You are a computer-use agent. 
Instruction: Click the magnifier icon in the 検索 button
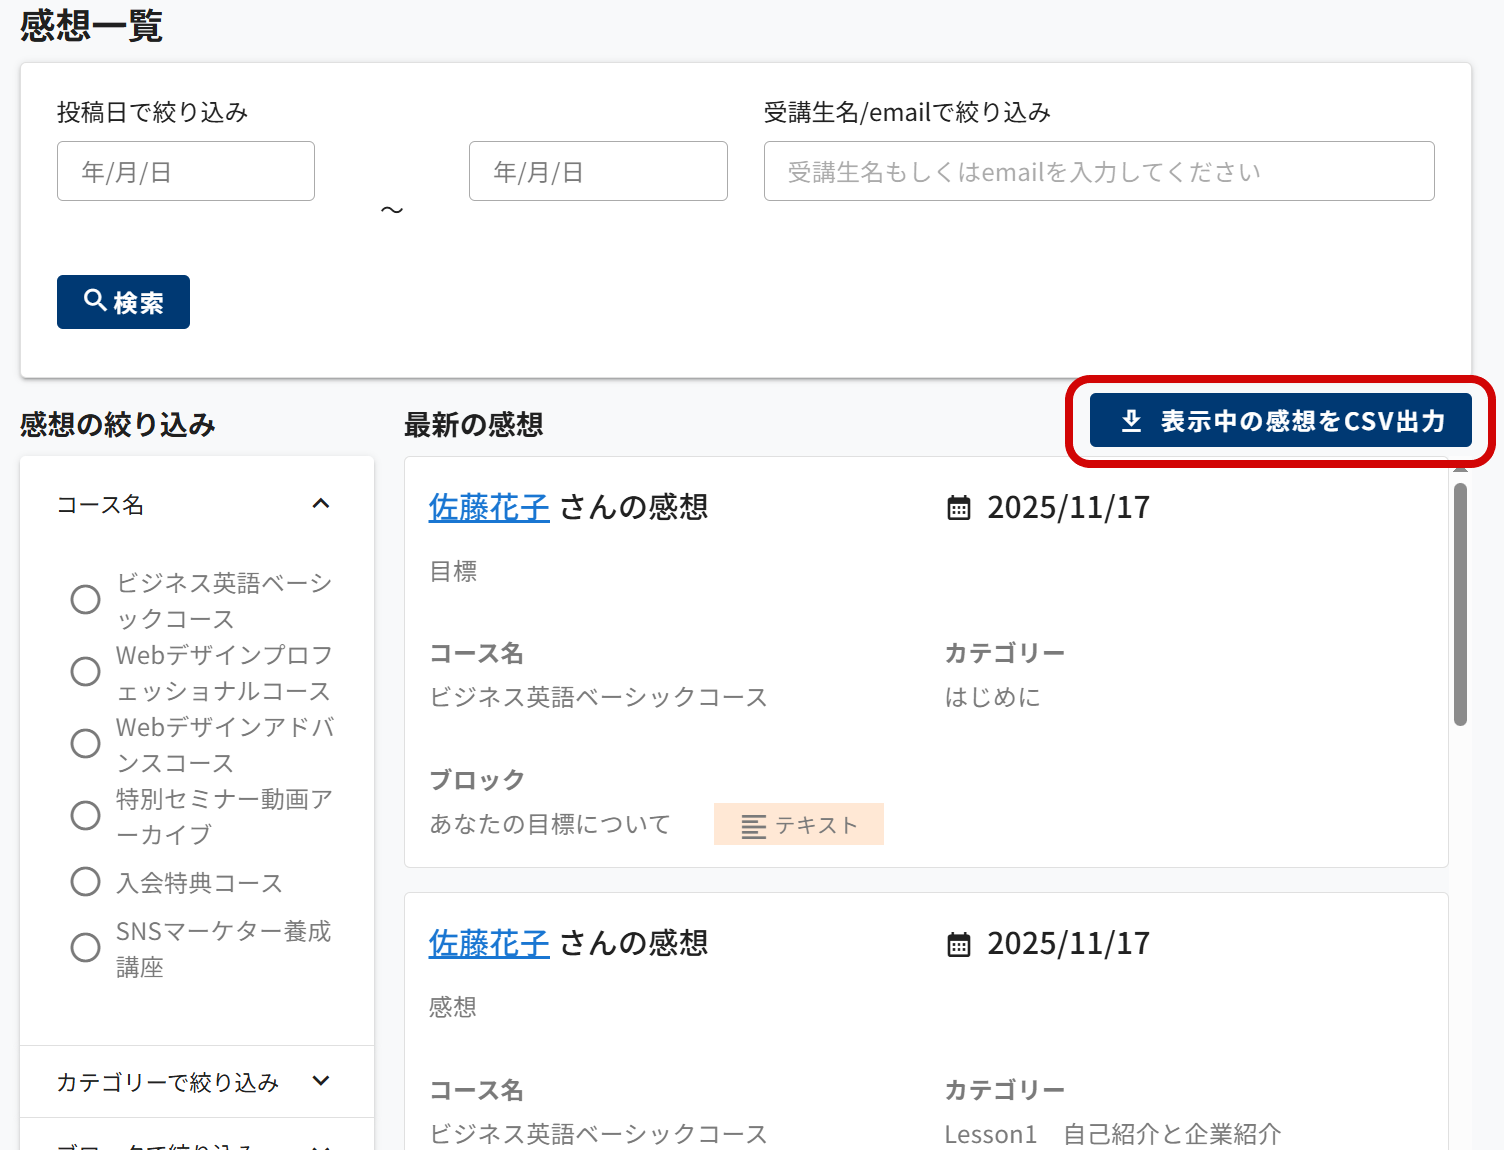tap(95, 300)
